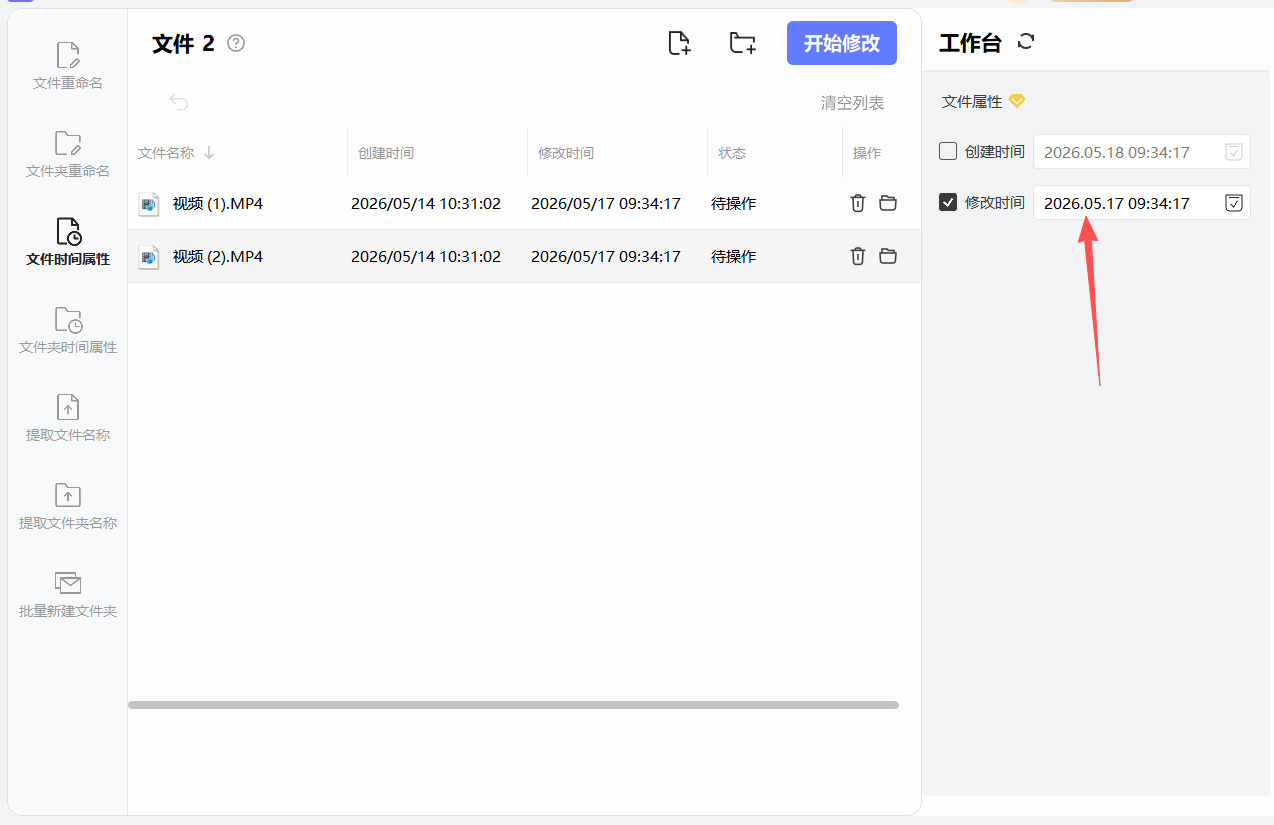Click the 文件 2 heading
Screen dimensions: 1274x825
[x=183, y=43]
